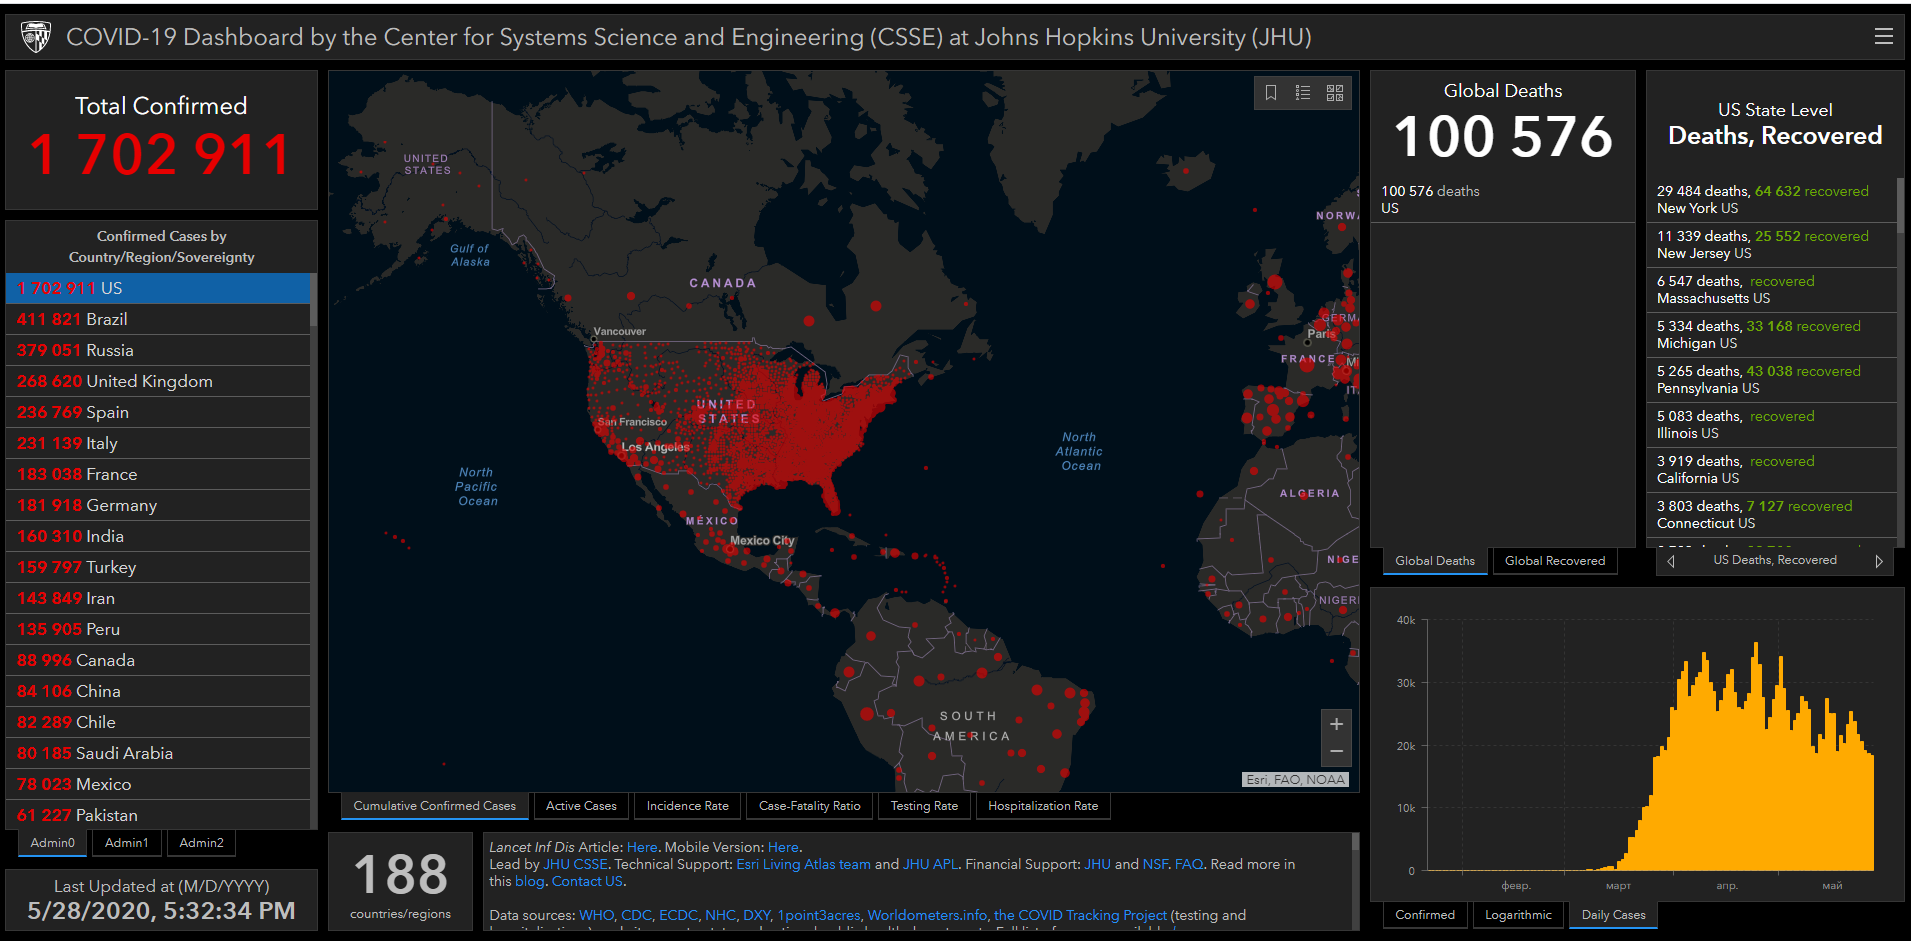This screenshot has width=1911, height=941.
Task: Open Esri Living Atlas team link
Action: [803, 864]
